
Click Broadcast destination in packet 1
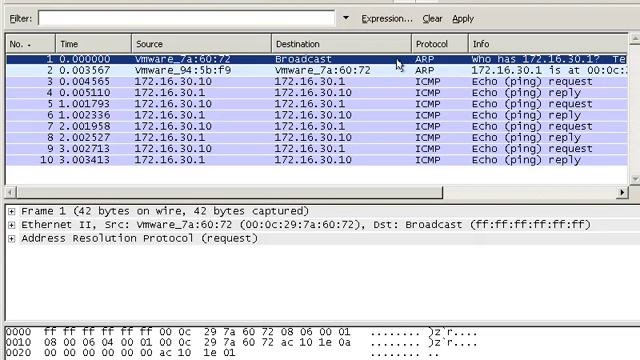pyautogui.click(x=303, y=59)
